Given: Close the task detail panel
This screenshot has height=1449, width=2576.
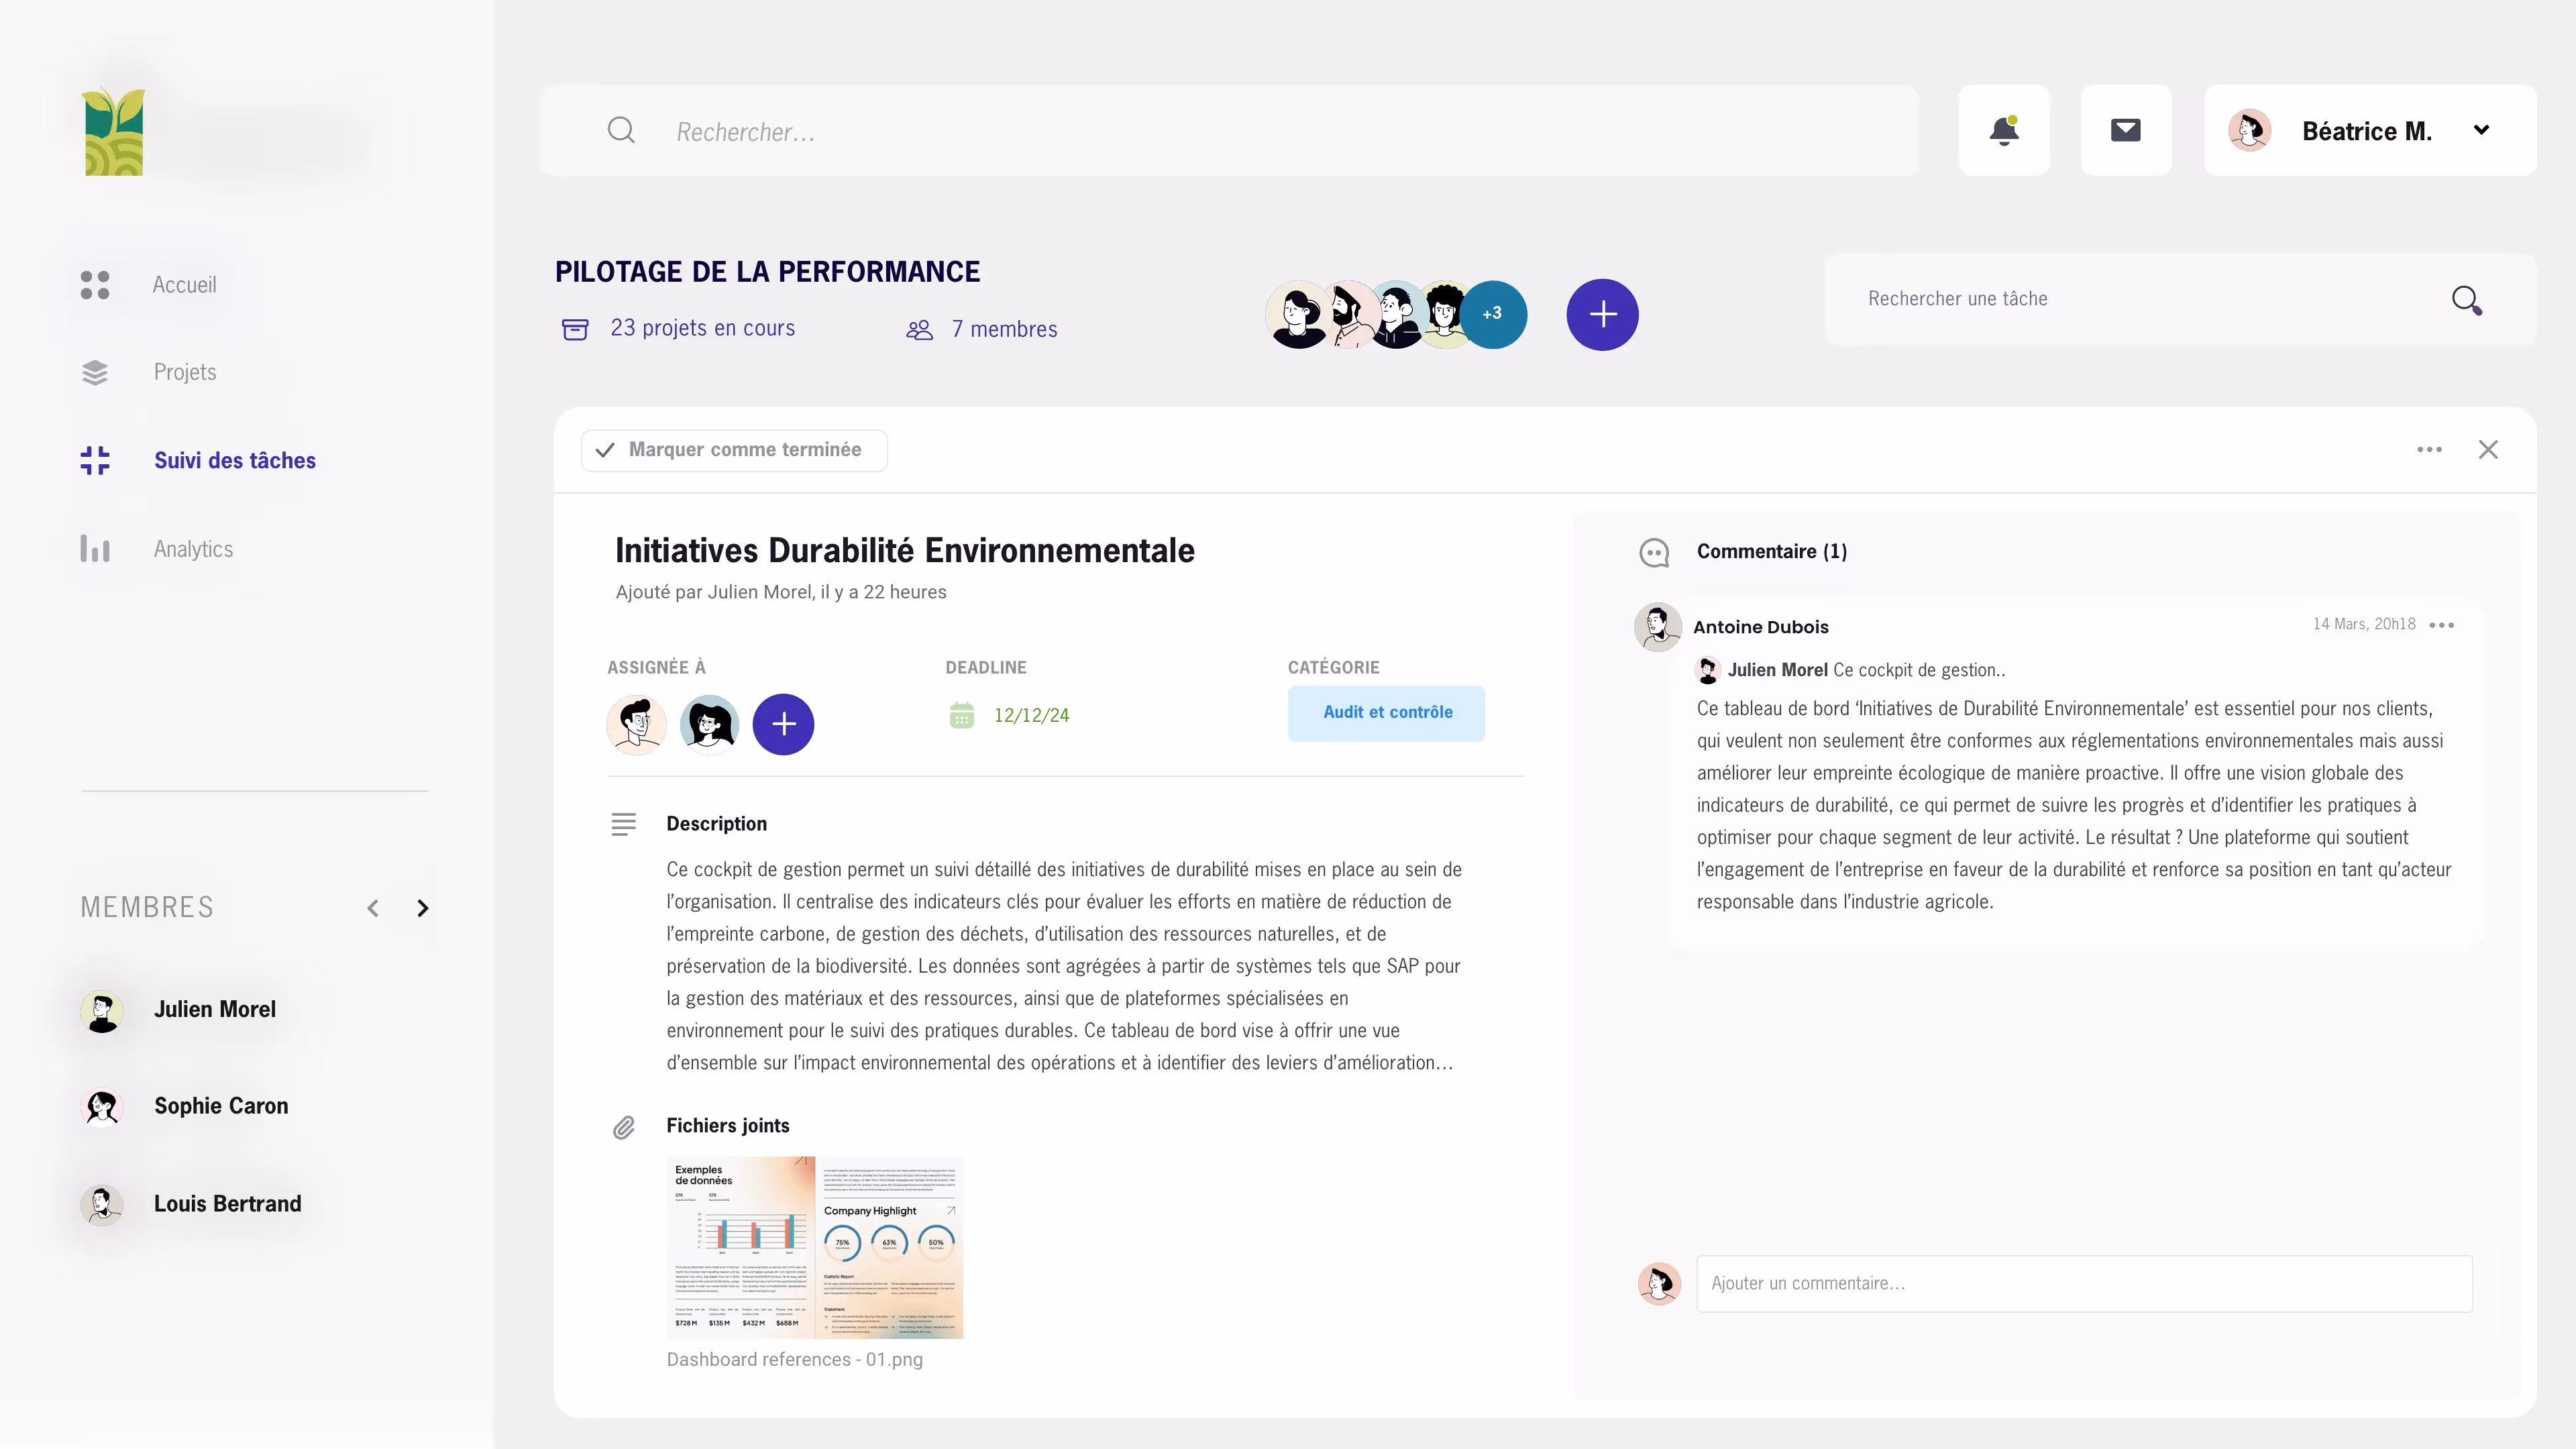Looking at the screenshot, I should coord(2488,450).
